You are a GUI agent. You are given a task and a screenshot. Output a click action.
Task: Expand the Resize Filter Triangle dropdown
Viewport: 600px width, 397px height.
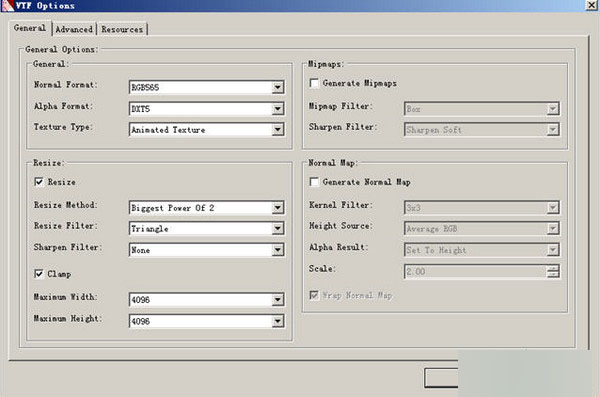(x=207, y=229)
